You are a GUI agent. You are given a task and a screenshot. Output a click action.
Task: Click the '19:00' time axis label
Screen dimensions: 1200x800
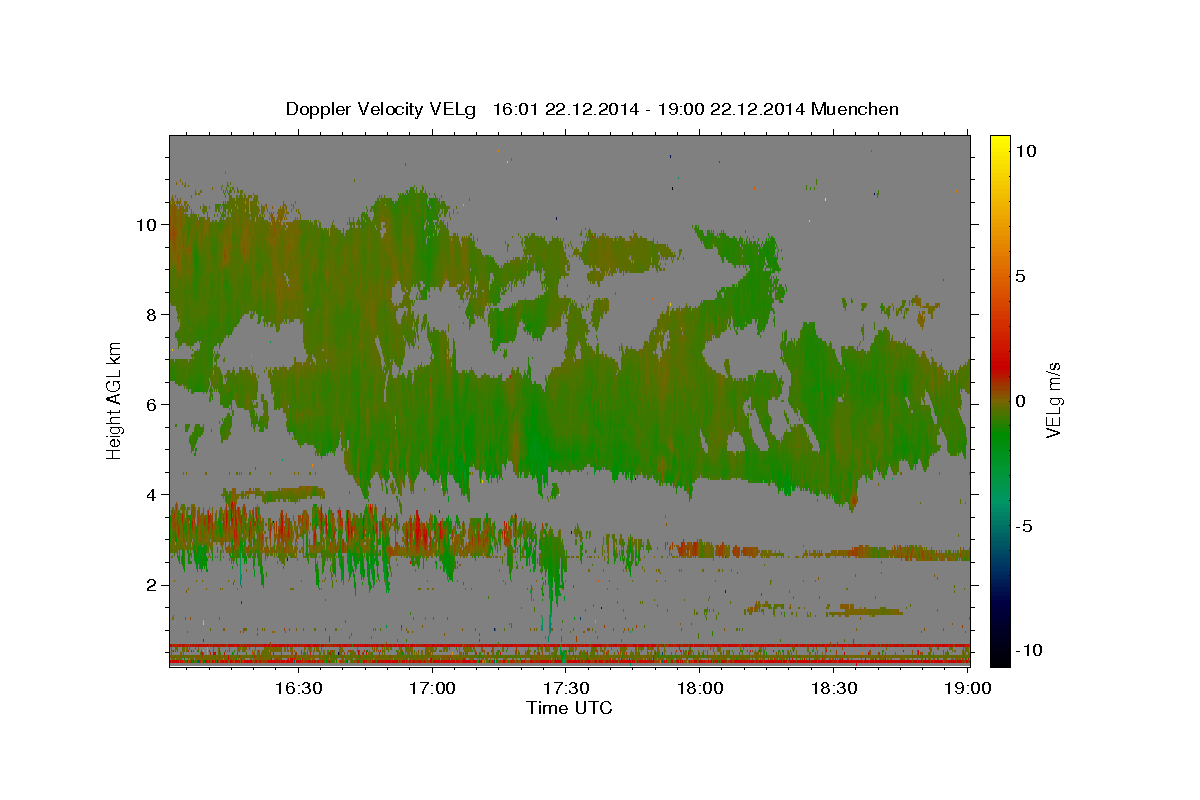pos(967,687)
